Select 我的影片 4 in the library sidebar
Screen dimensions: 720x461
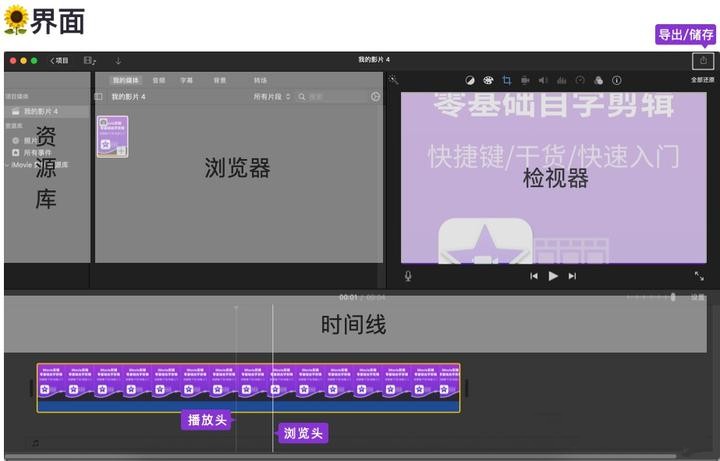point(47,112)
